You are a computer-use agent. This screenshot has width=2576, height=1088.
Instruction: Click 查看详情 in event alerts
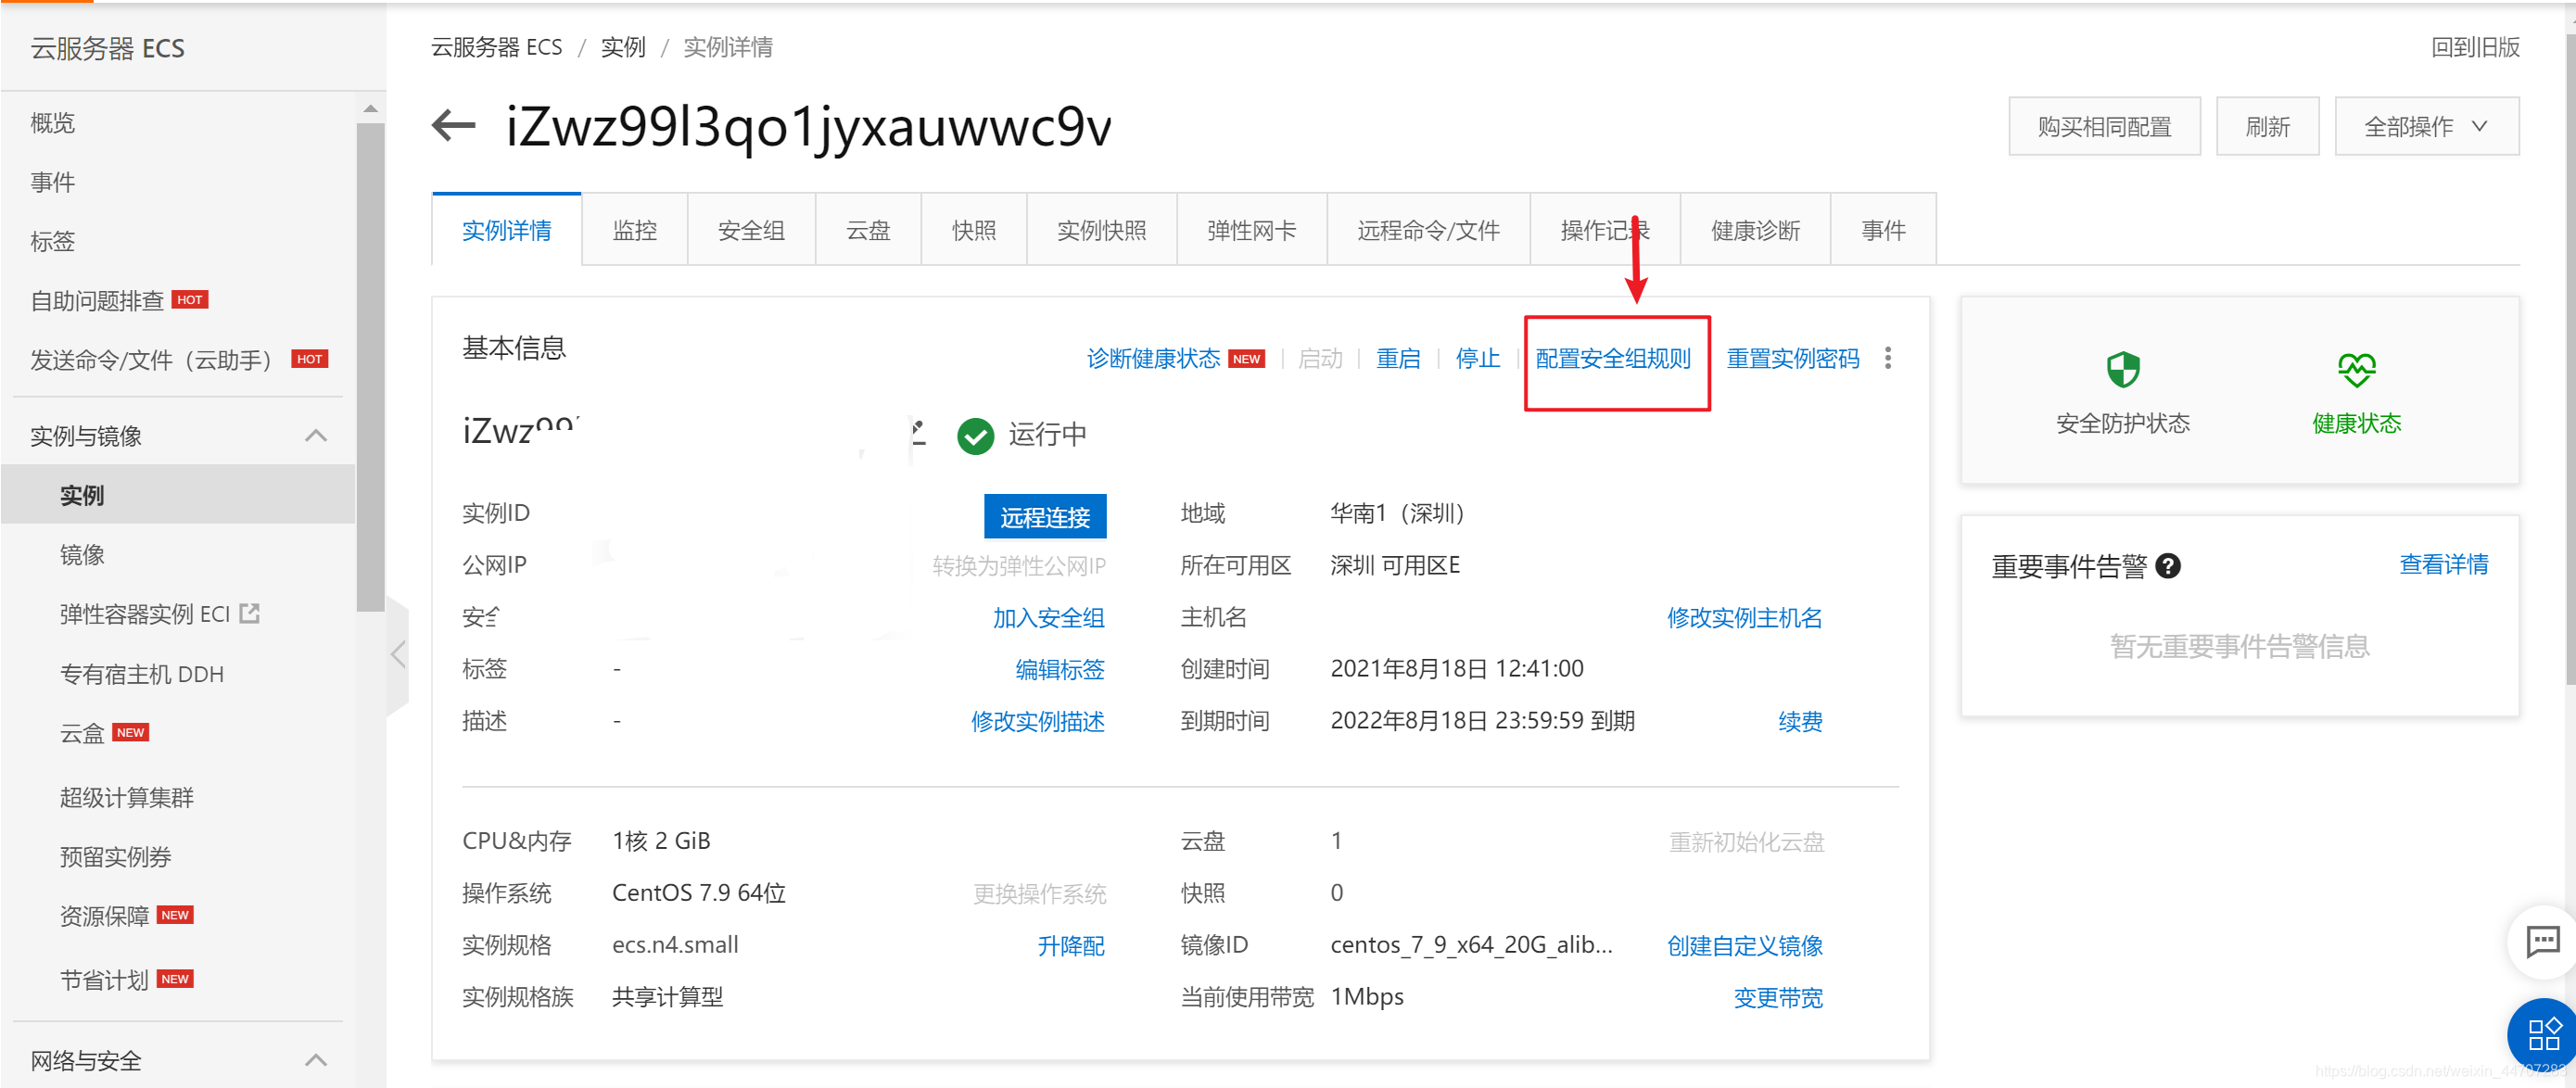pyautogui.click(x=2443, y=564)
